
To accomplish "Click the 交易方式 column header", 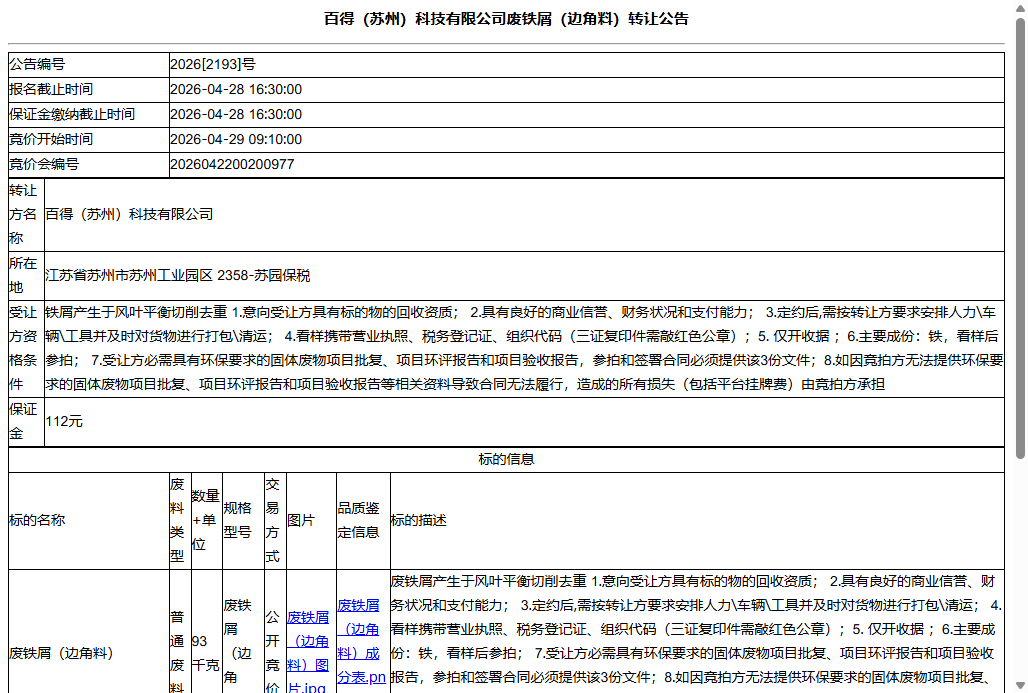I will pos(275,521).
